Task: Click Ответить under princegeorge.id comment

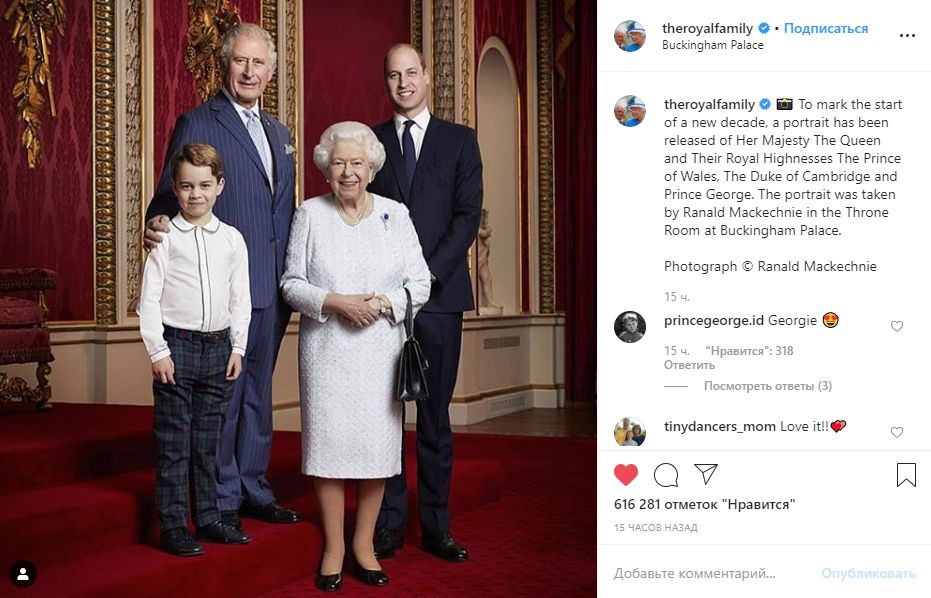Action: (689, 365)
